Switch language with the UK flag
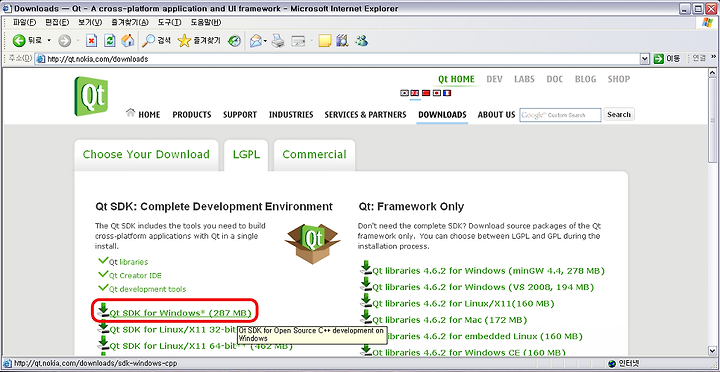 pyautogui.click(x=415, y=93)
